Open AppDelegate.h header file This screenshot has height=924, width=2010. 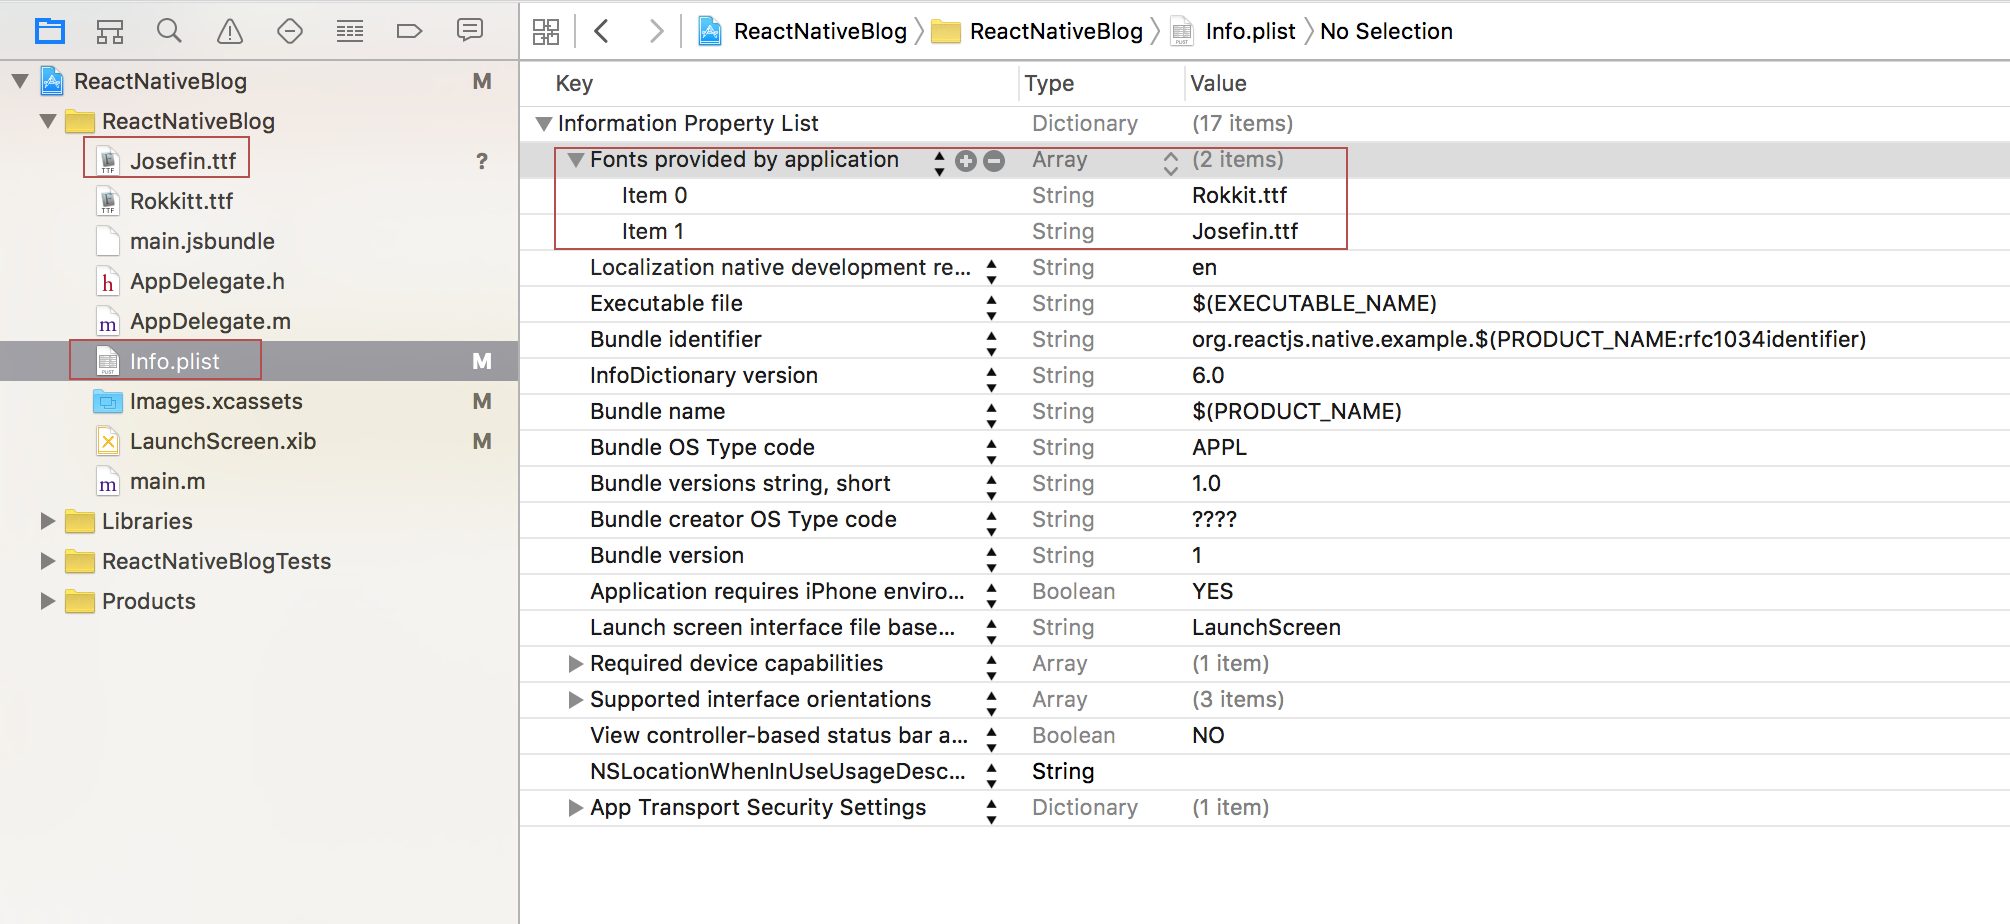207,281
